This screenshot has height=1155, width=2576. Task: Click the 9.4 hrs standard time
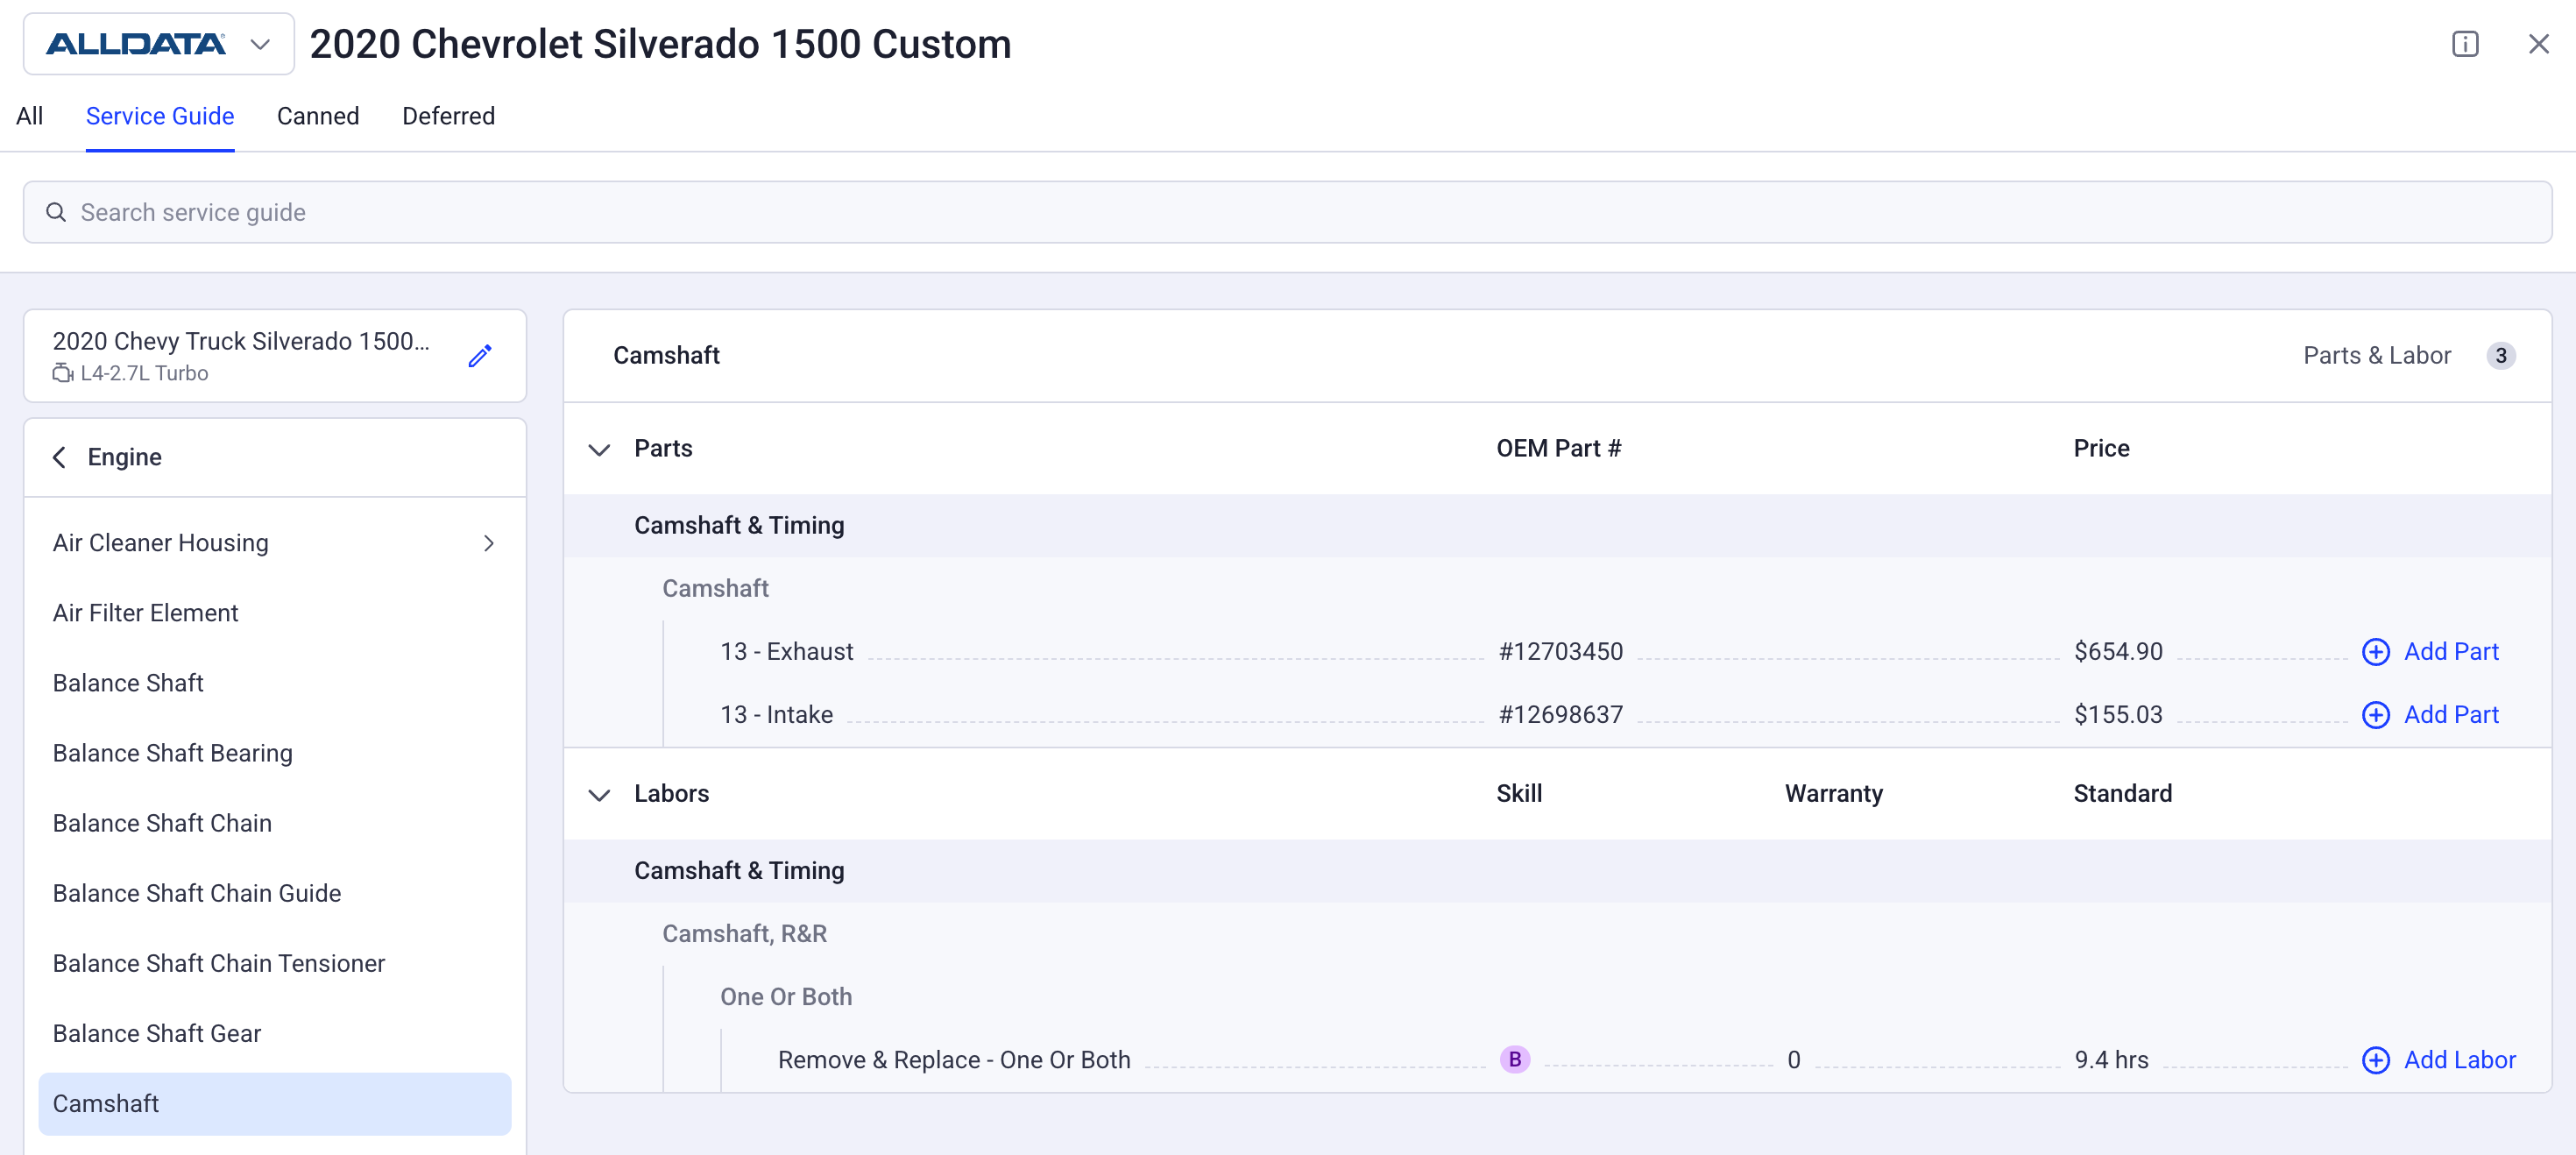click(x=2111, y=1060)
